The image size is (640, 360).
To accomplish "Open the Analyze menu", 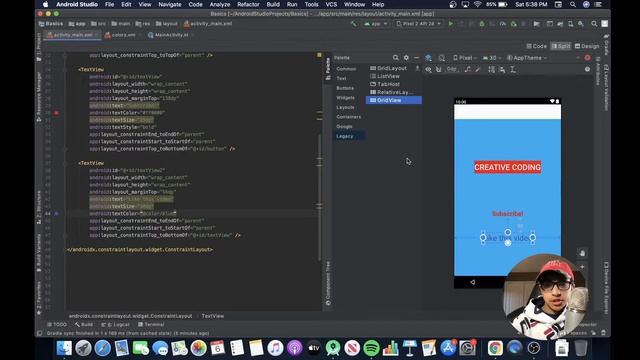I will pos(220,4).
